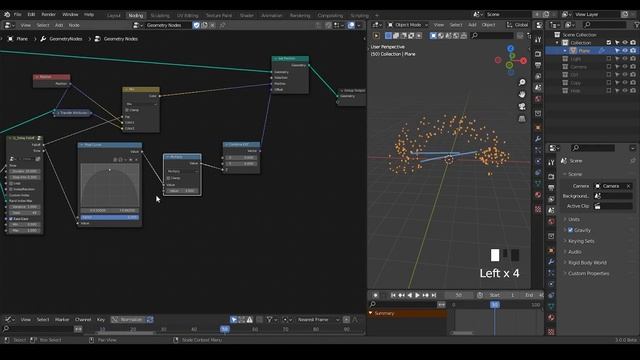Expand the Keying Sets panel
The width and height of the screenshot is (640, 360).
tap(580, 241)
